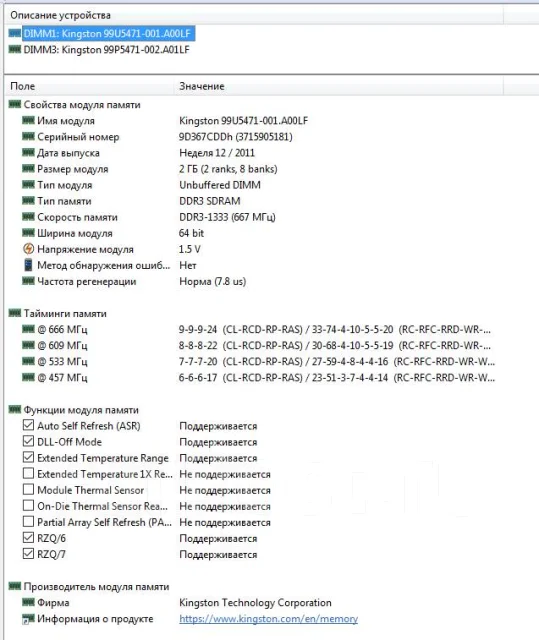Toggle the Extended Temperature 1X Re... checkbox
The width and height of the screenshot is (539, 640).
tap(28, 473)
